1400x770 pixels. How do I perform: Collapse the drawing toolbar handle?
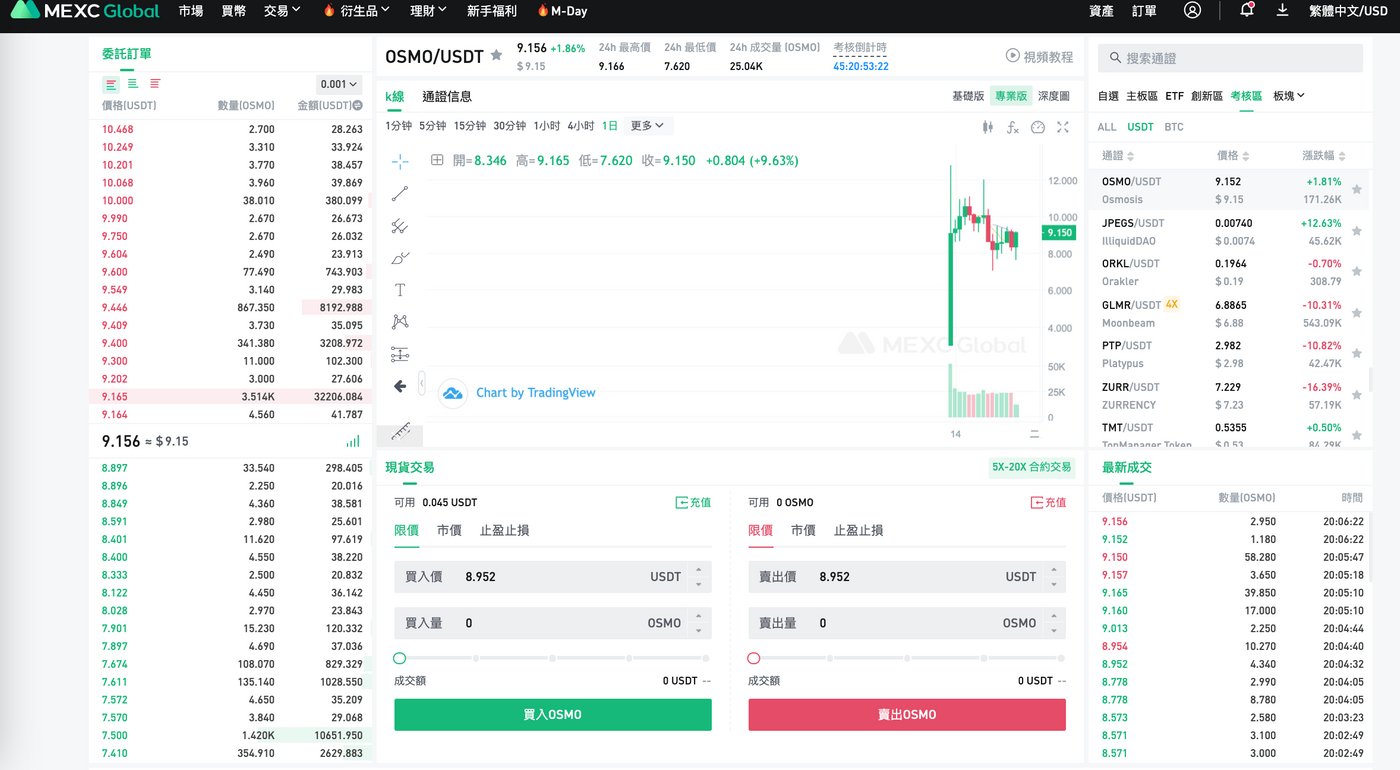point(422,381)
